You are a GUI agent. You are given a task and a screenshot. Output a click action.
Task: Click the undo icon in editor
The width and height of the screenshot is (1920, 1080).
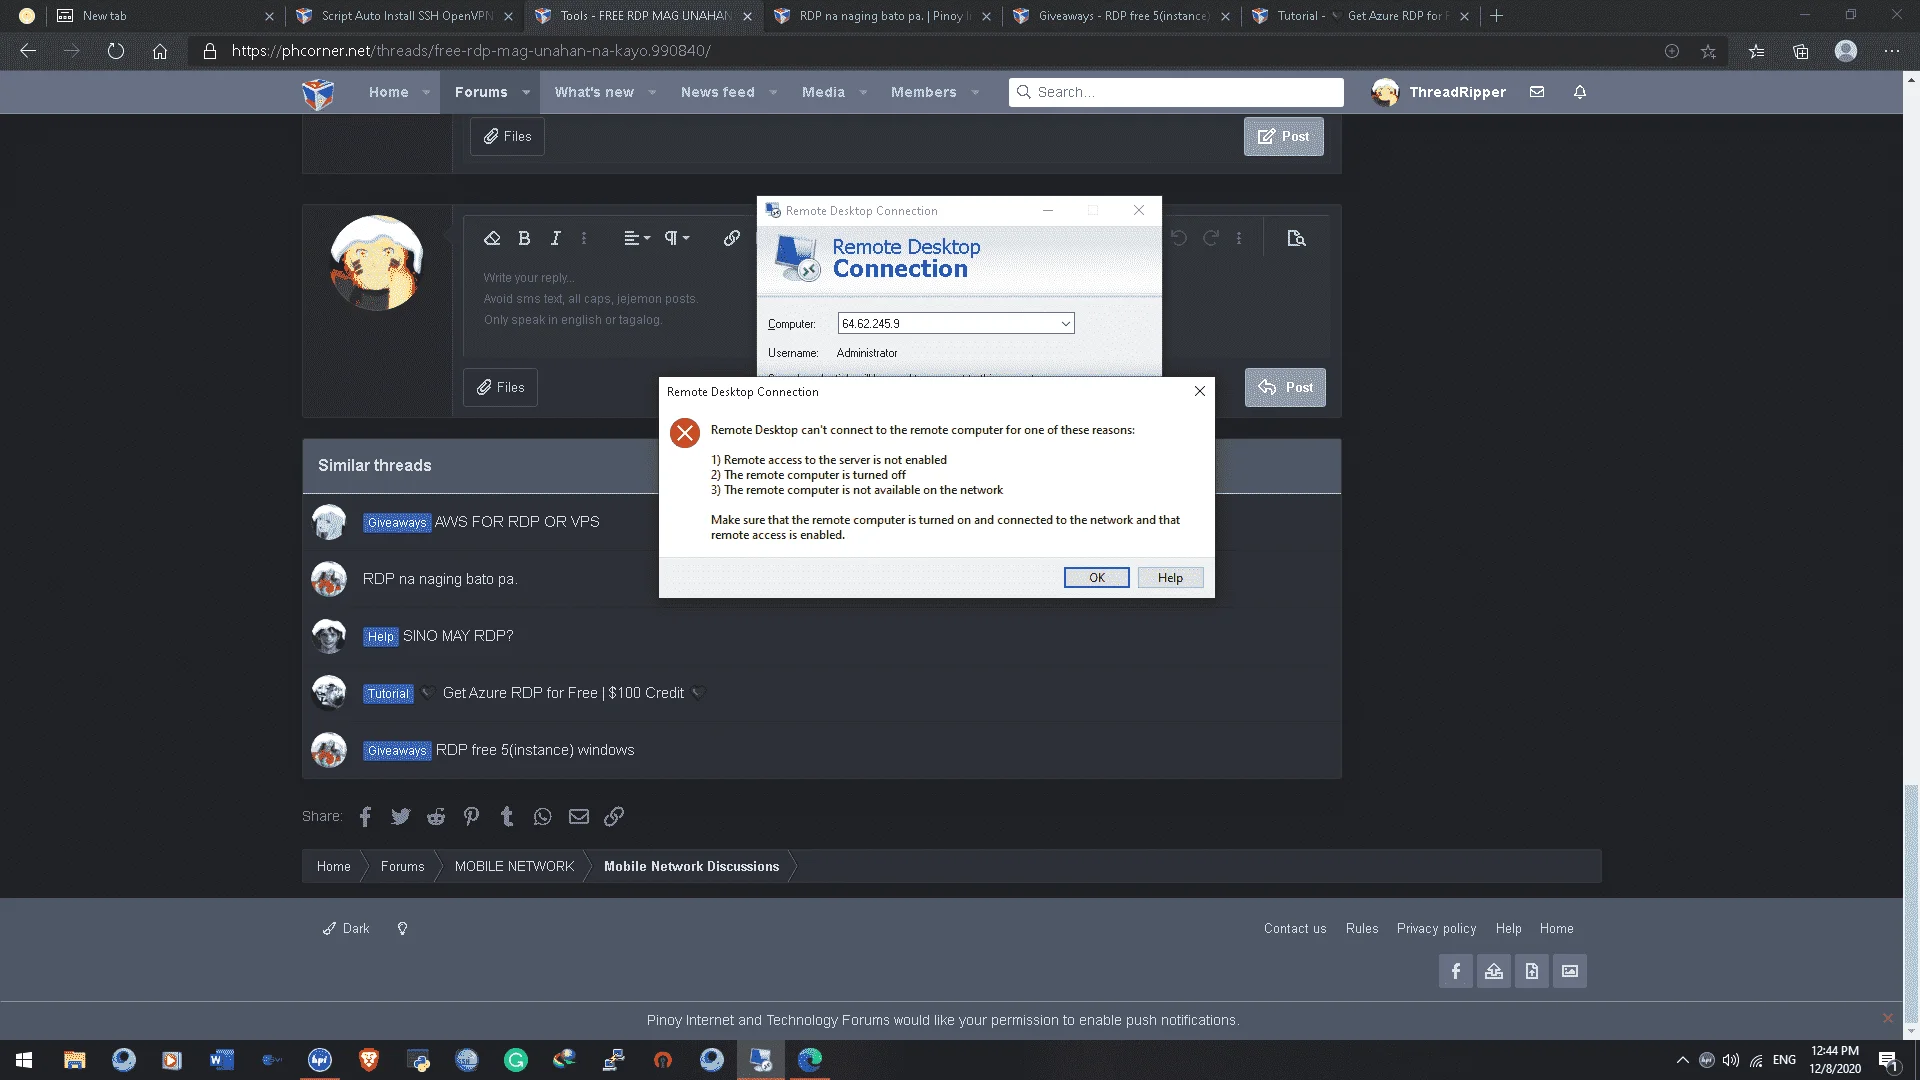(1179, 238)
